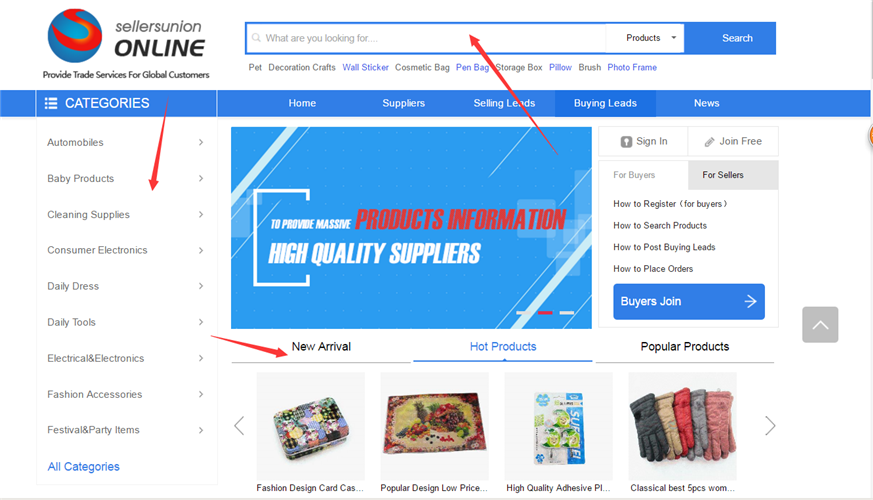The height and width of the screenshot is (500, 873).
Task: Open the gloves product thumbnail
Action: (683, 426)
